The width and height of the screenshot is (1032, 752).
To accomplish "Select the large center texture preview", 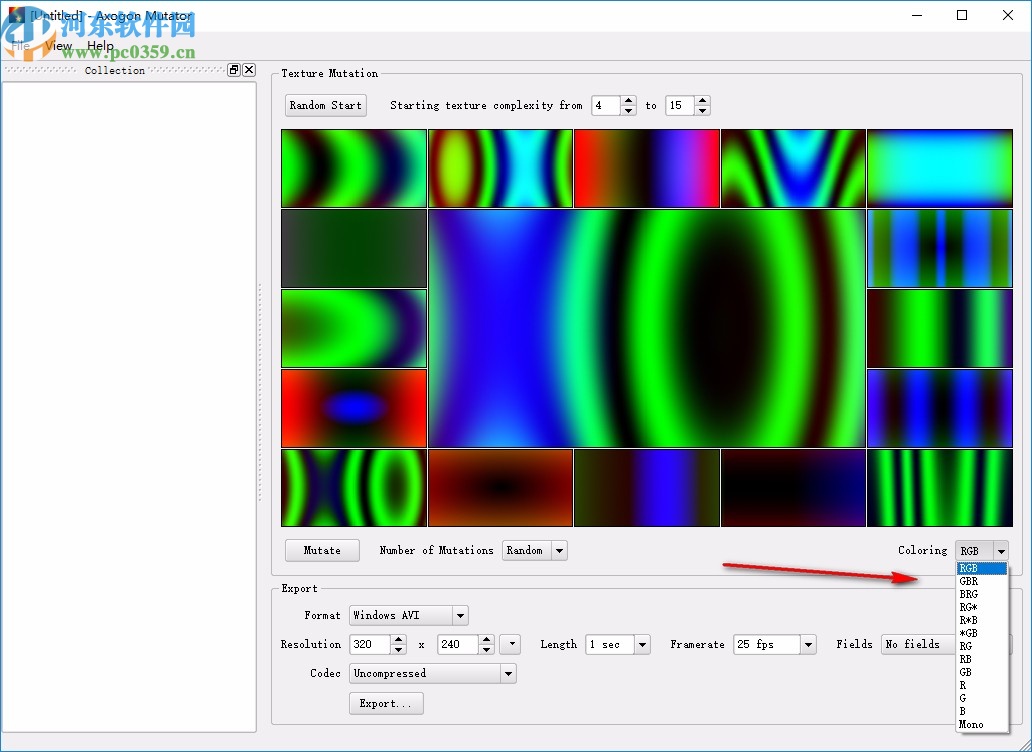I will coord(646,328).
